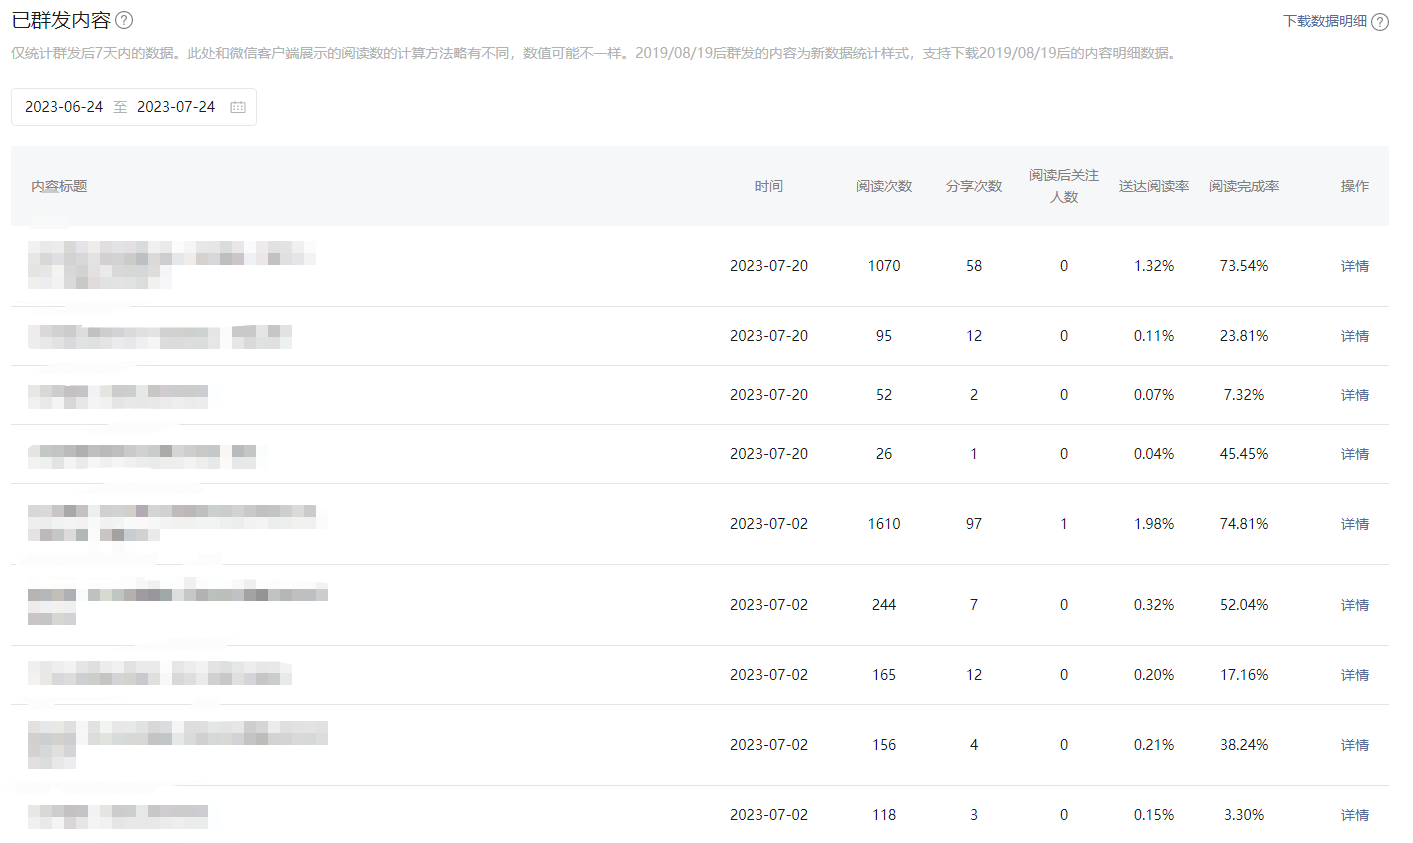Show 详情 for the row with 244 reads

pyautogui.click(x=1354, y=605)
